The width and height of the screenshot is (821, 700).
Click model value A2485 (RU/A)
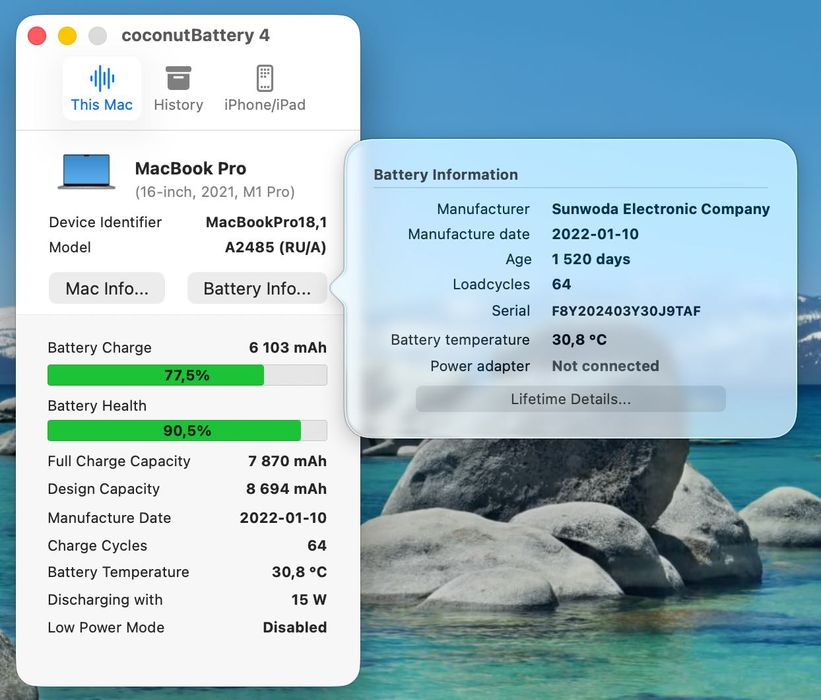275,247
